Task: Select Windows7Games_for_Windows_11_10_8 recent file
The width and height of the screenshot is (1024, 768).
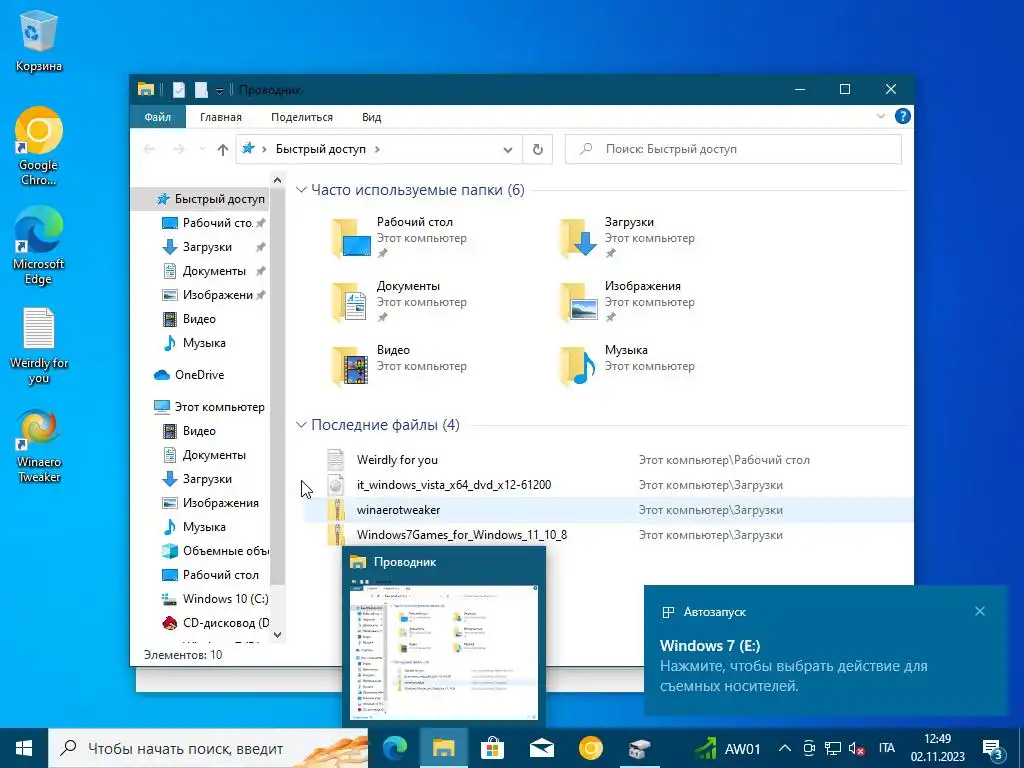Action: 608,535
